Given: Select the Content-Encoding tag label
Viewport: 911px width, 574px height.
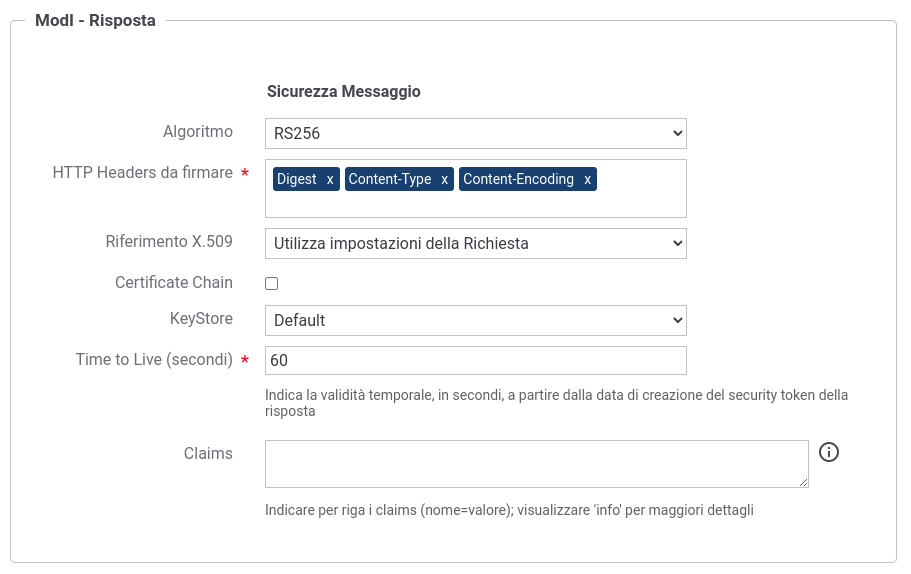Looking at the screenshot, I should click(x=518, y=179).
